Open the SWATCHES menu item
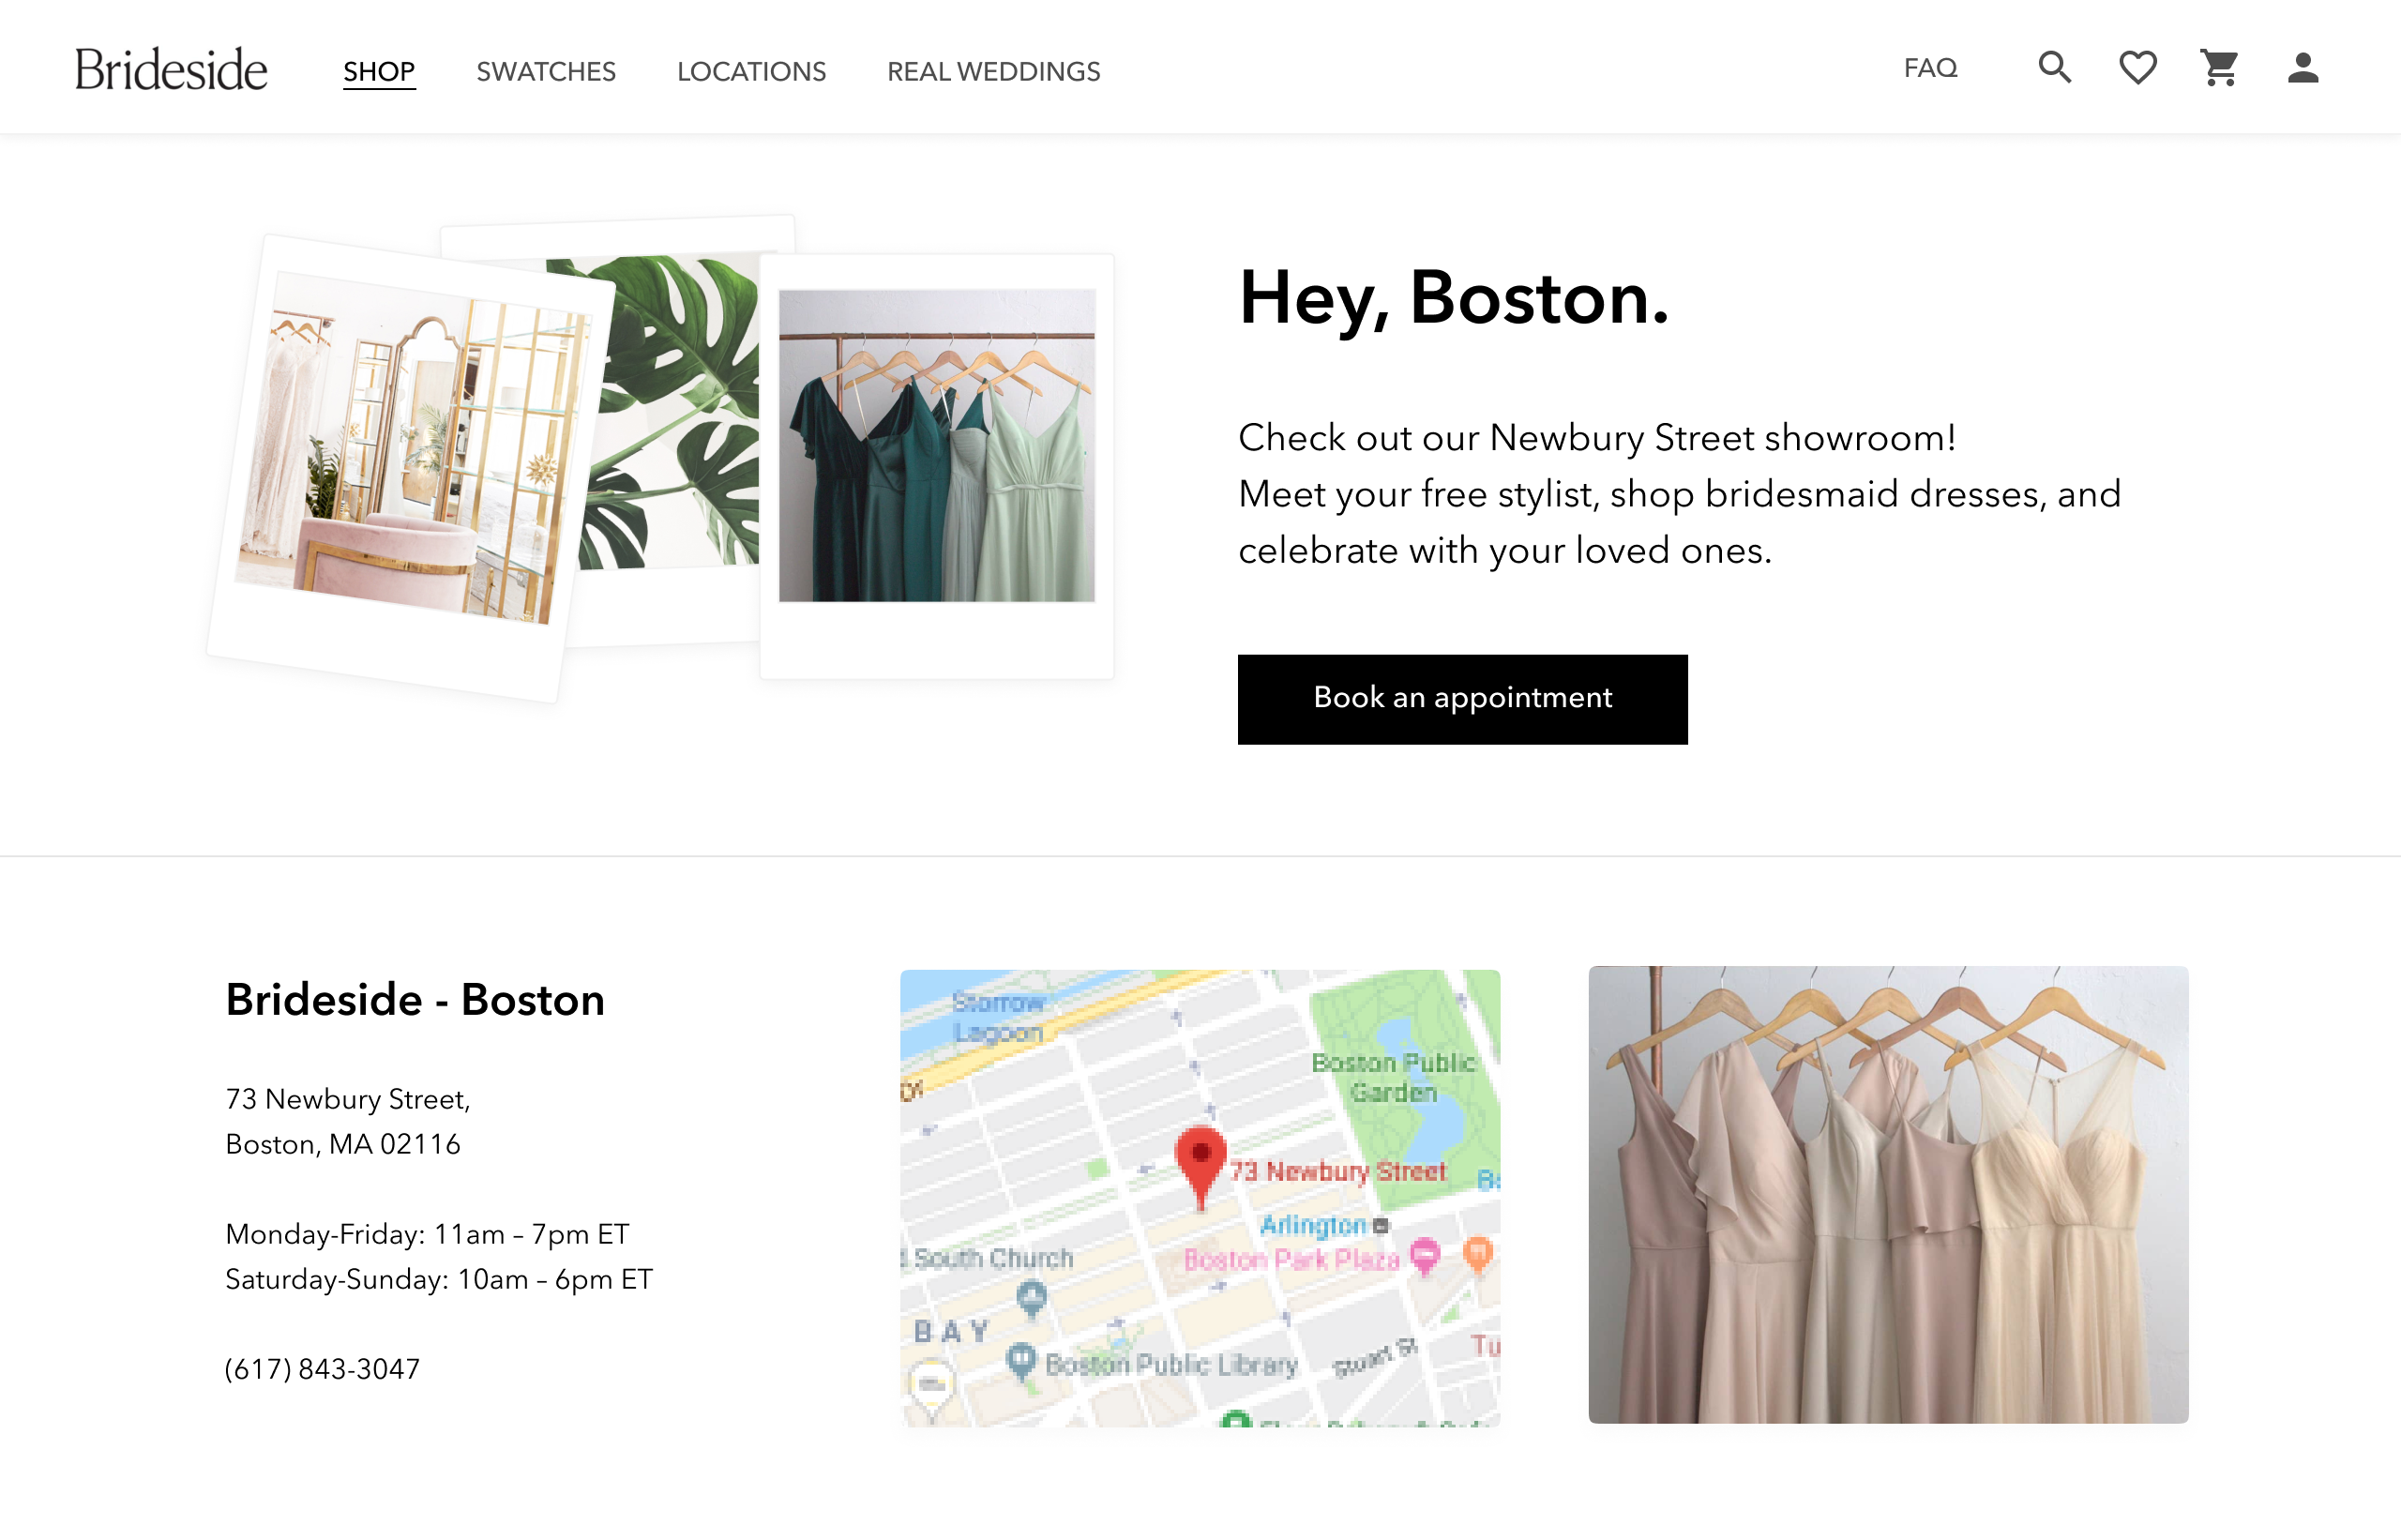The height and width of the screenshot is (1540, 2401). (x=546, y=72)
